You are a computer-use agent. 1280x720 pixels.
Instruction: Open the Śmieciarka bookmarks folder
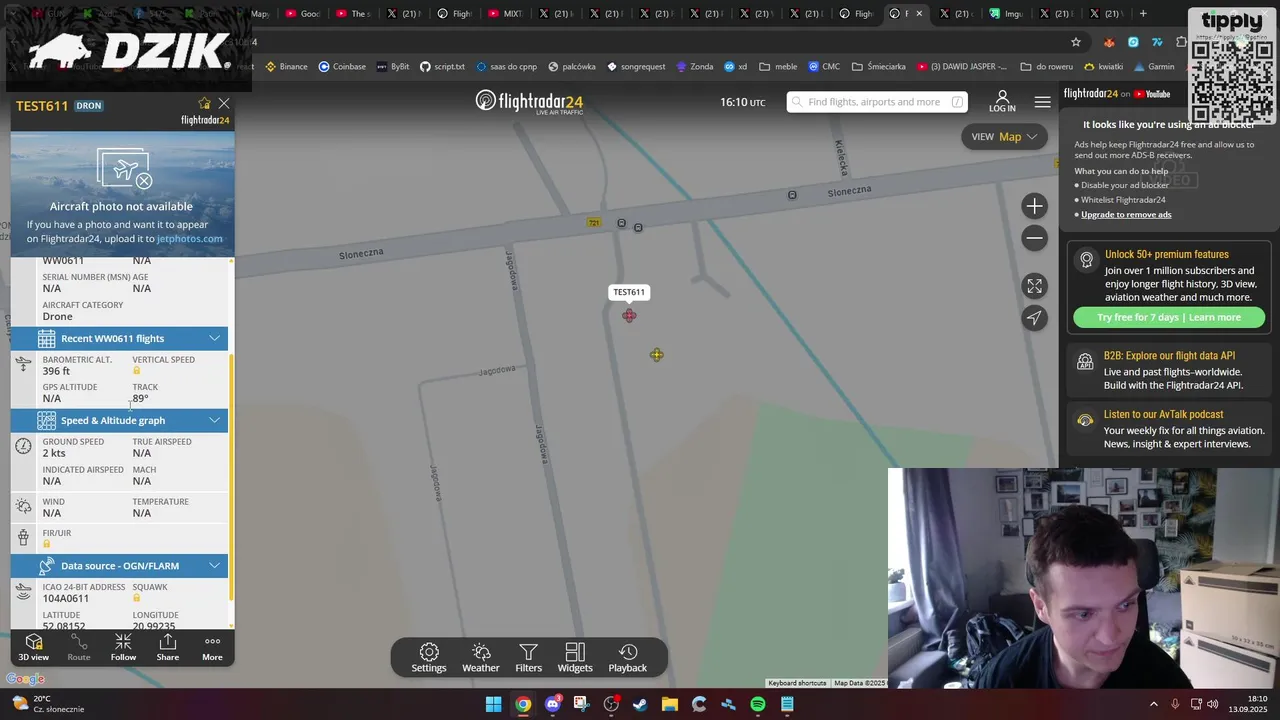tap(878, 67)
